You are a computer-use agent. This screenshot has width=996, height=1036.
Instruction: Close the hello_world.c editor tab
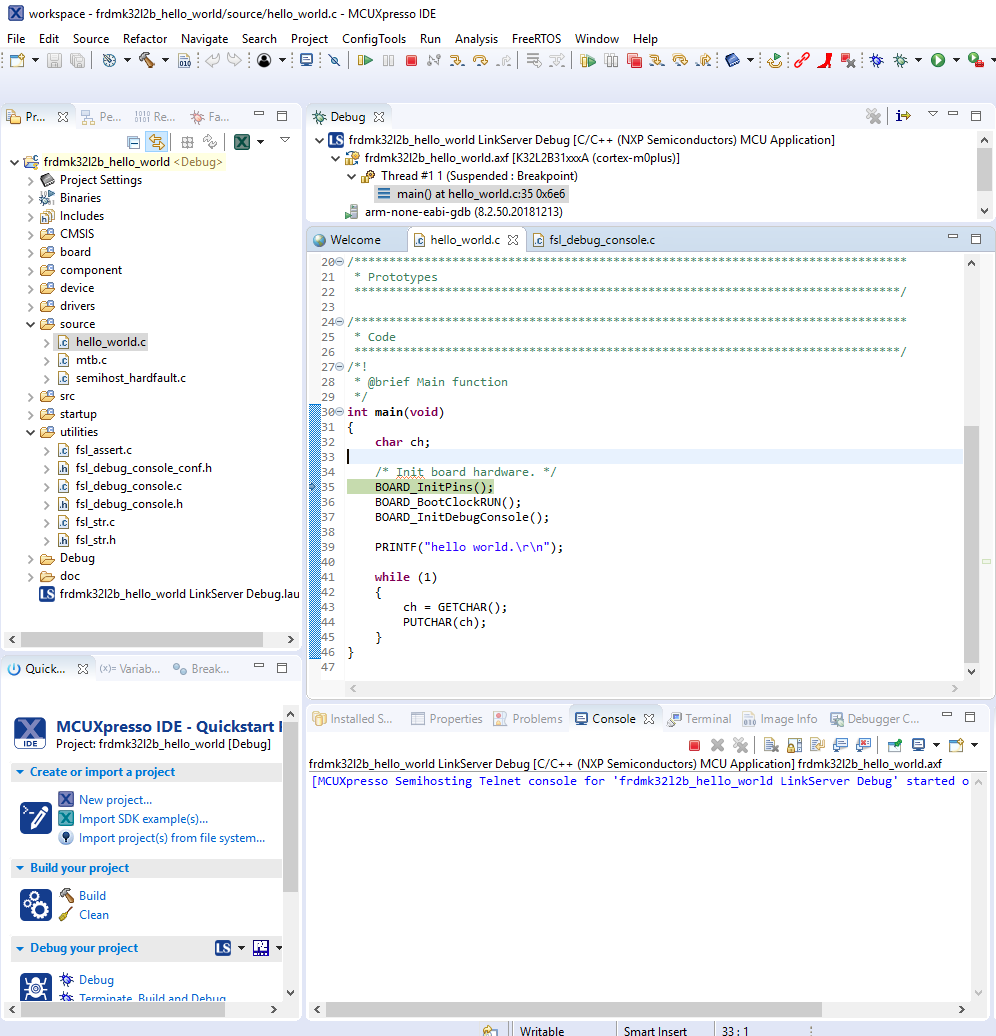coord(513,240)
